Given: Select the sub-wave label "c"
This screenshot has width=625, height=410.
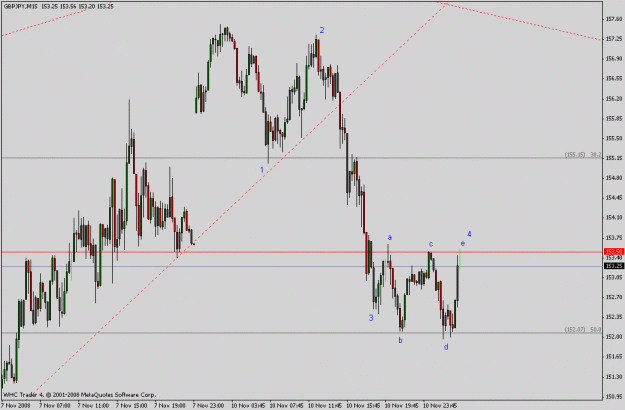Looking at the screenshot, I should 431,244.
